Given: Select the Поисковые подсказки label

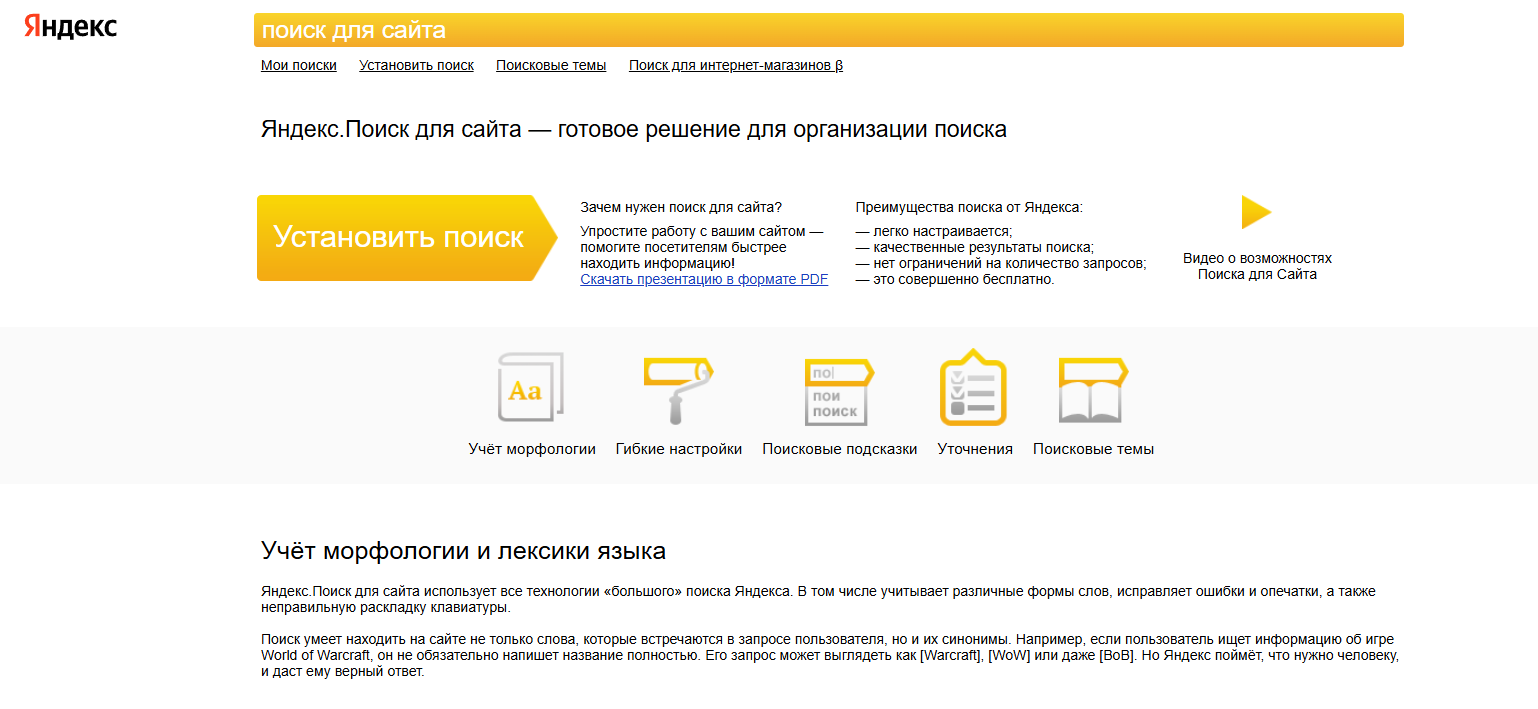Looking at the screenshot, I should [840, 449].
